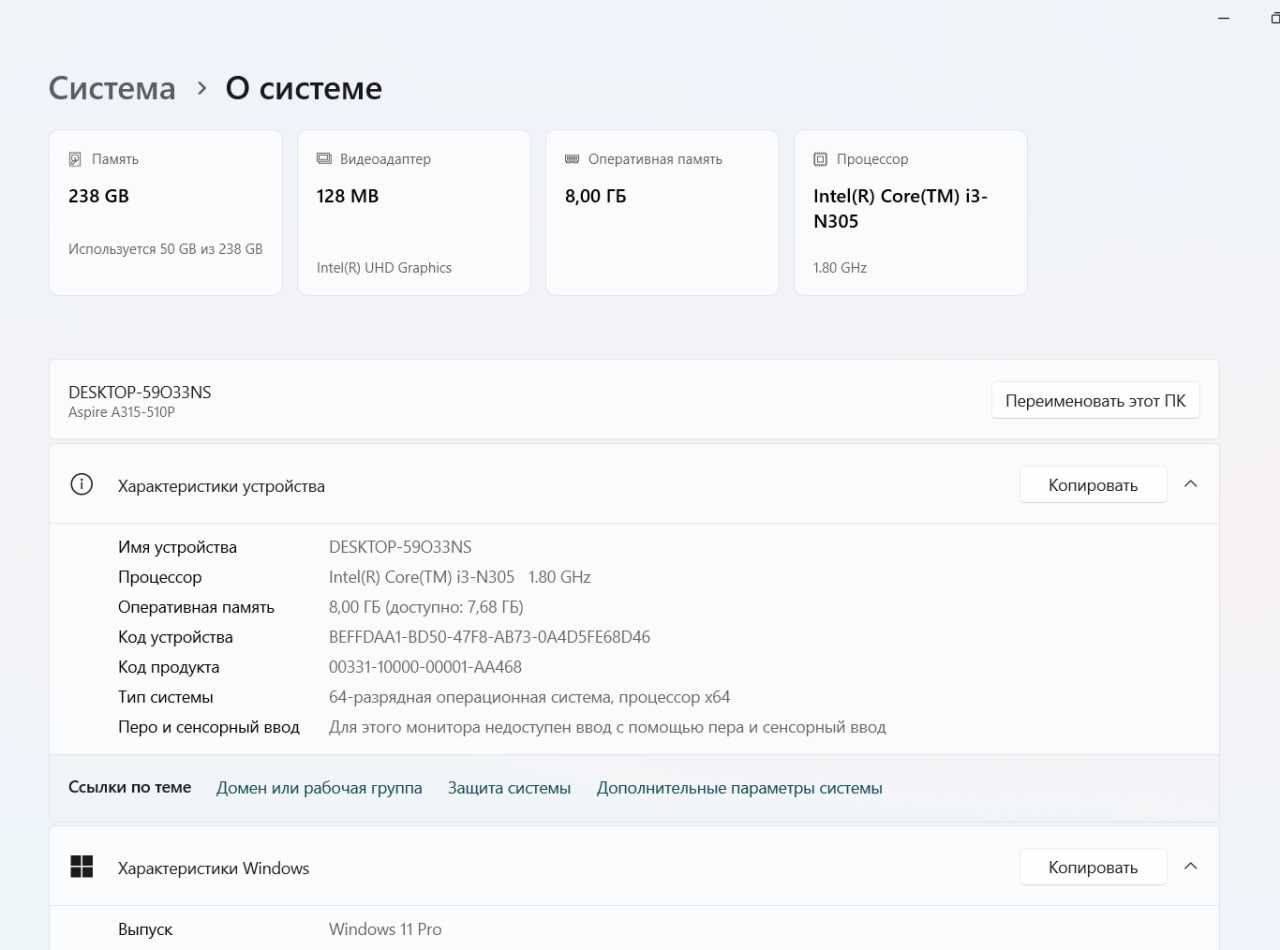Open Дополнительные параметры системы link
The width and height of the screenshot is (1280, 950).
(739, 788)
